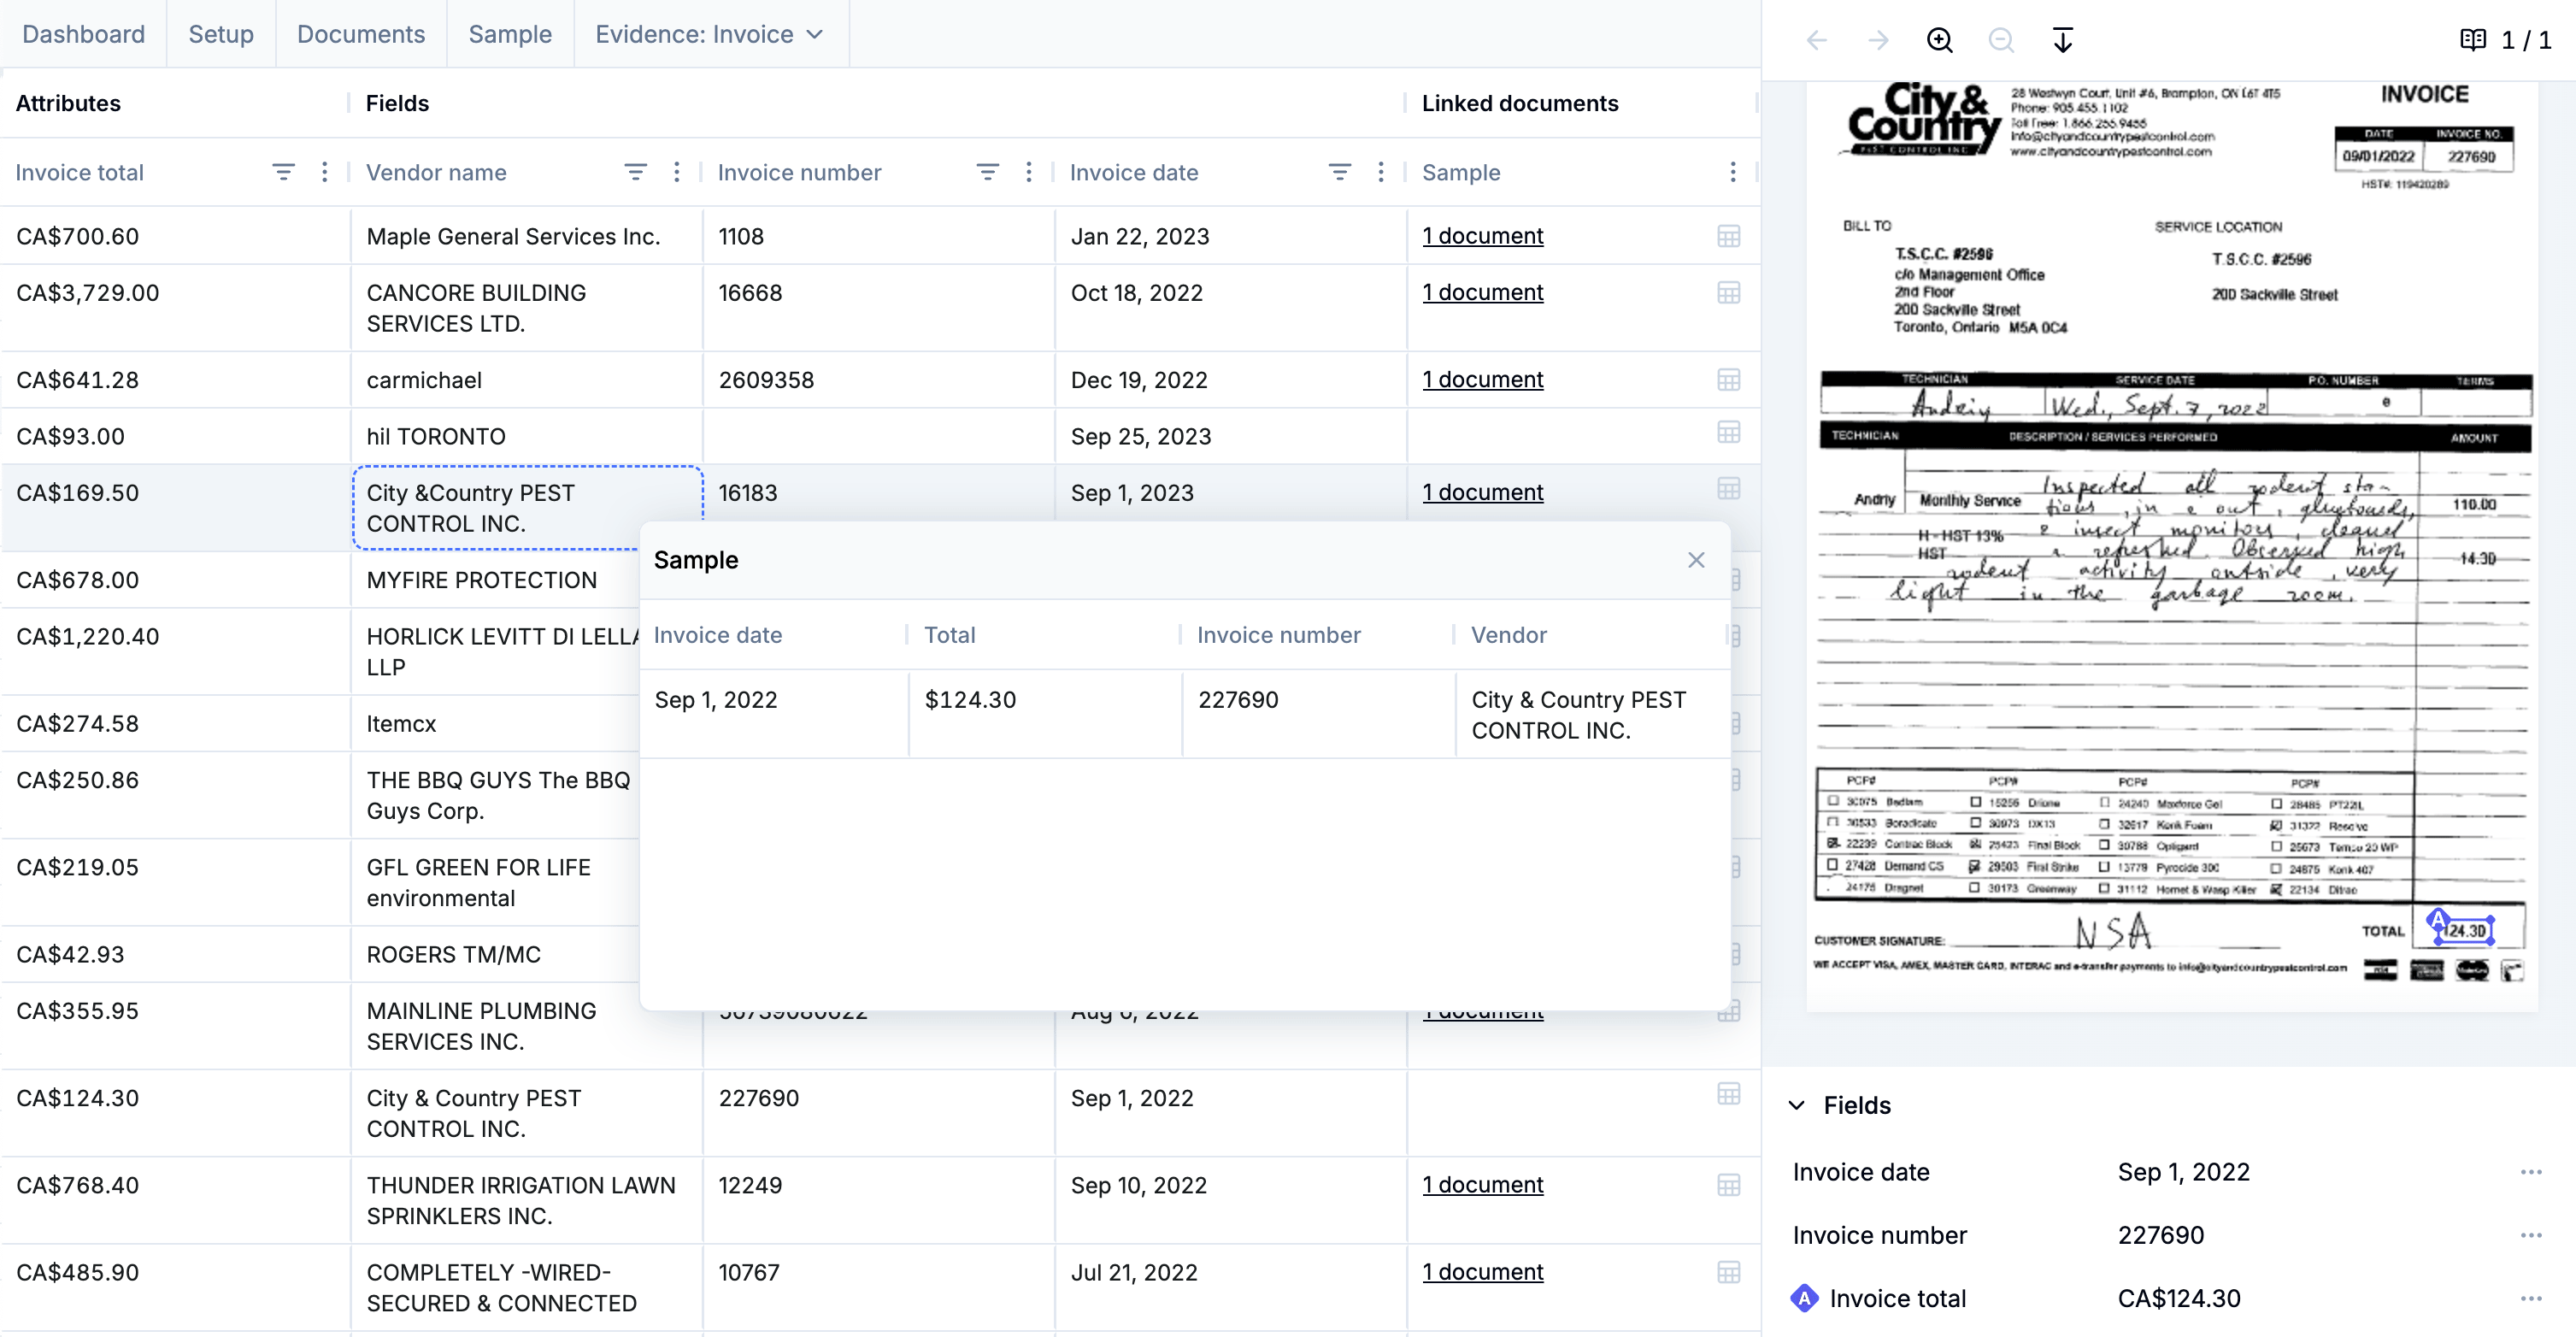Open options for Invoice total field
The height and width of the screenshot is (1337, 2576).
tap(2531, 1298)
